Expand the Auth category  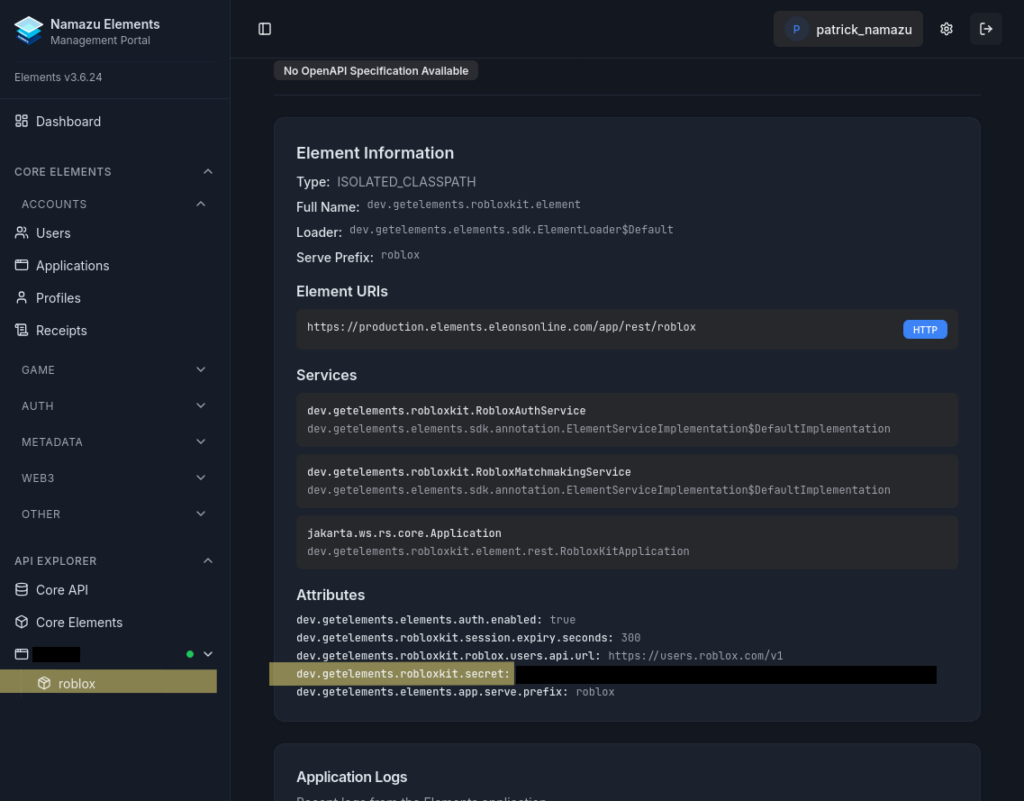pos(201,406)
